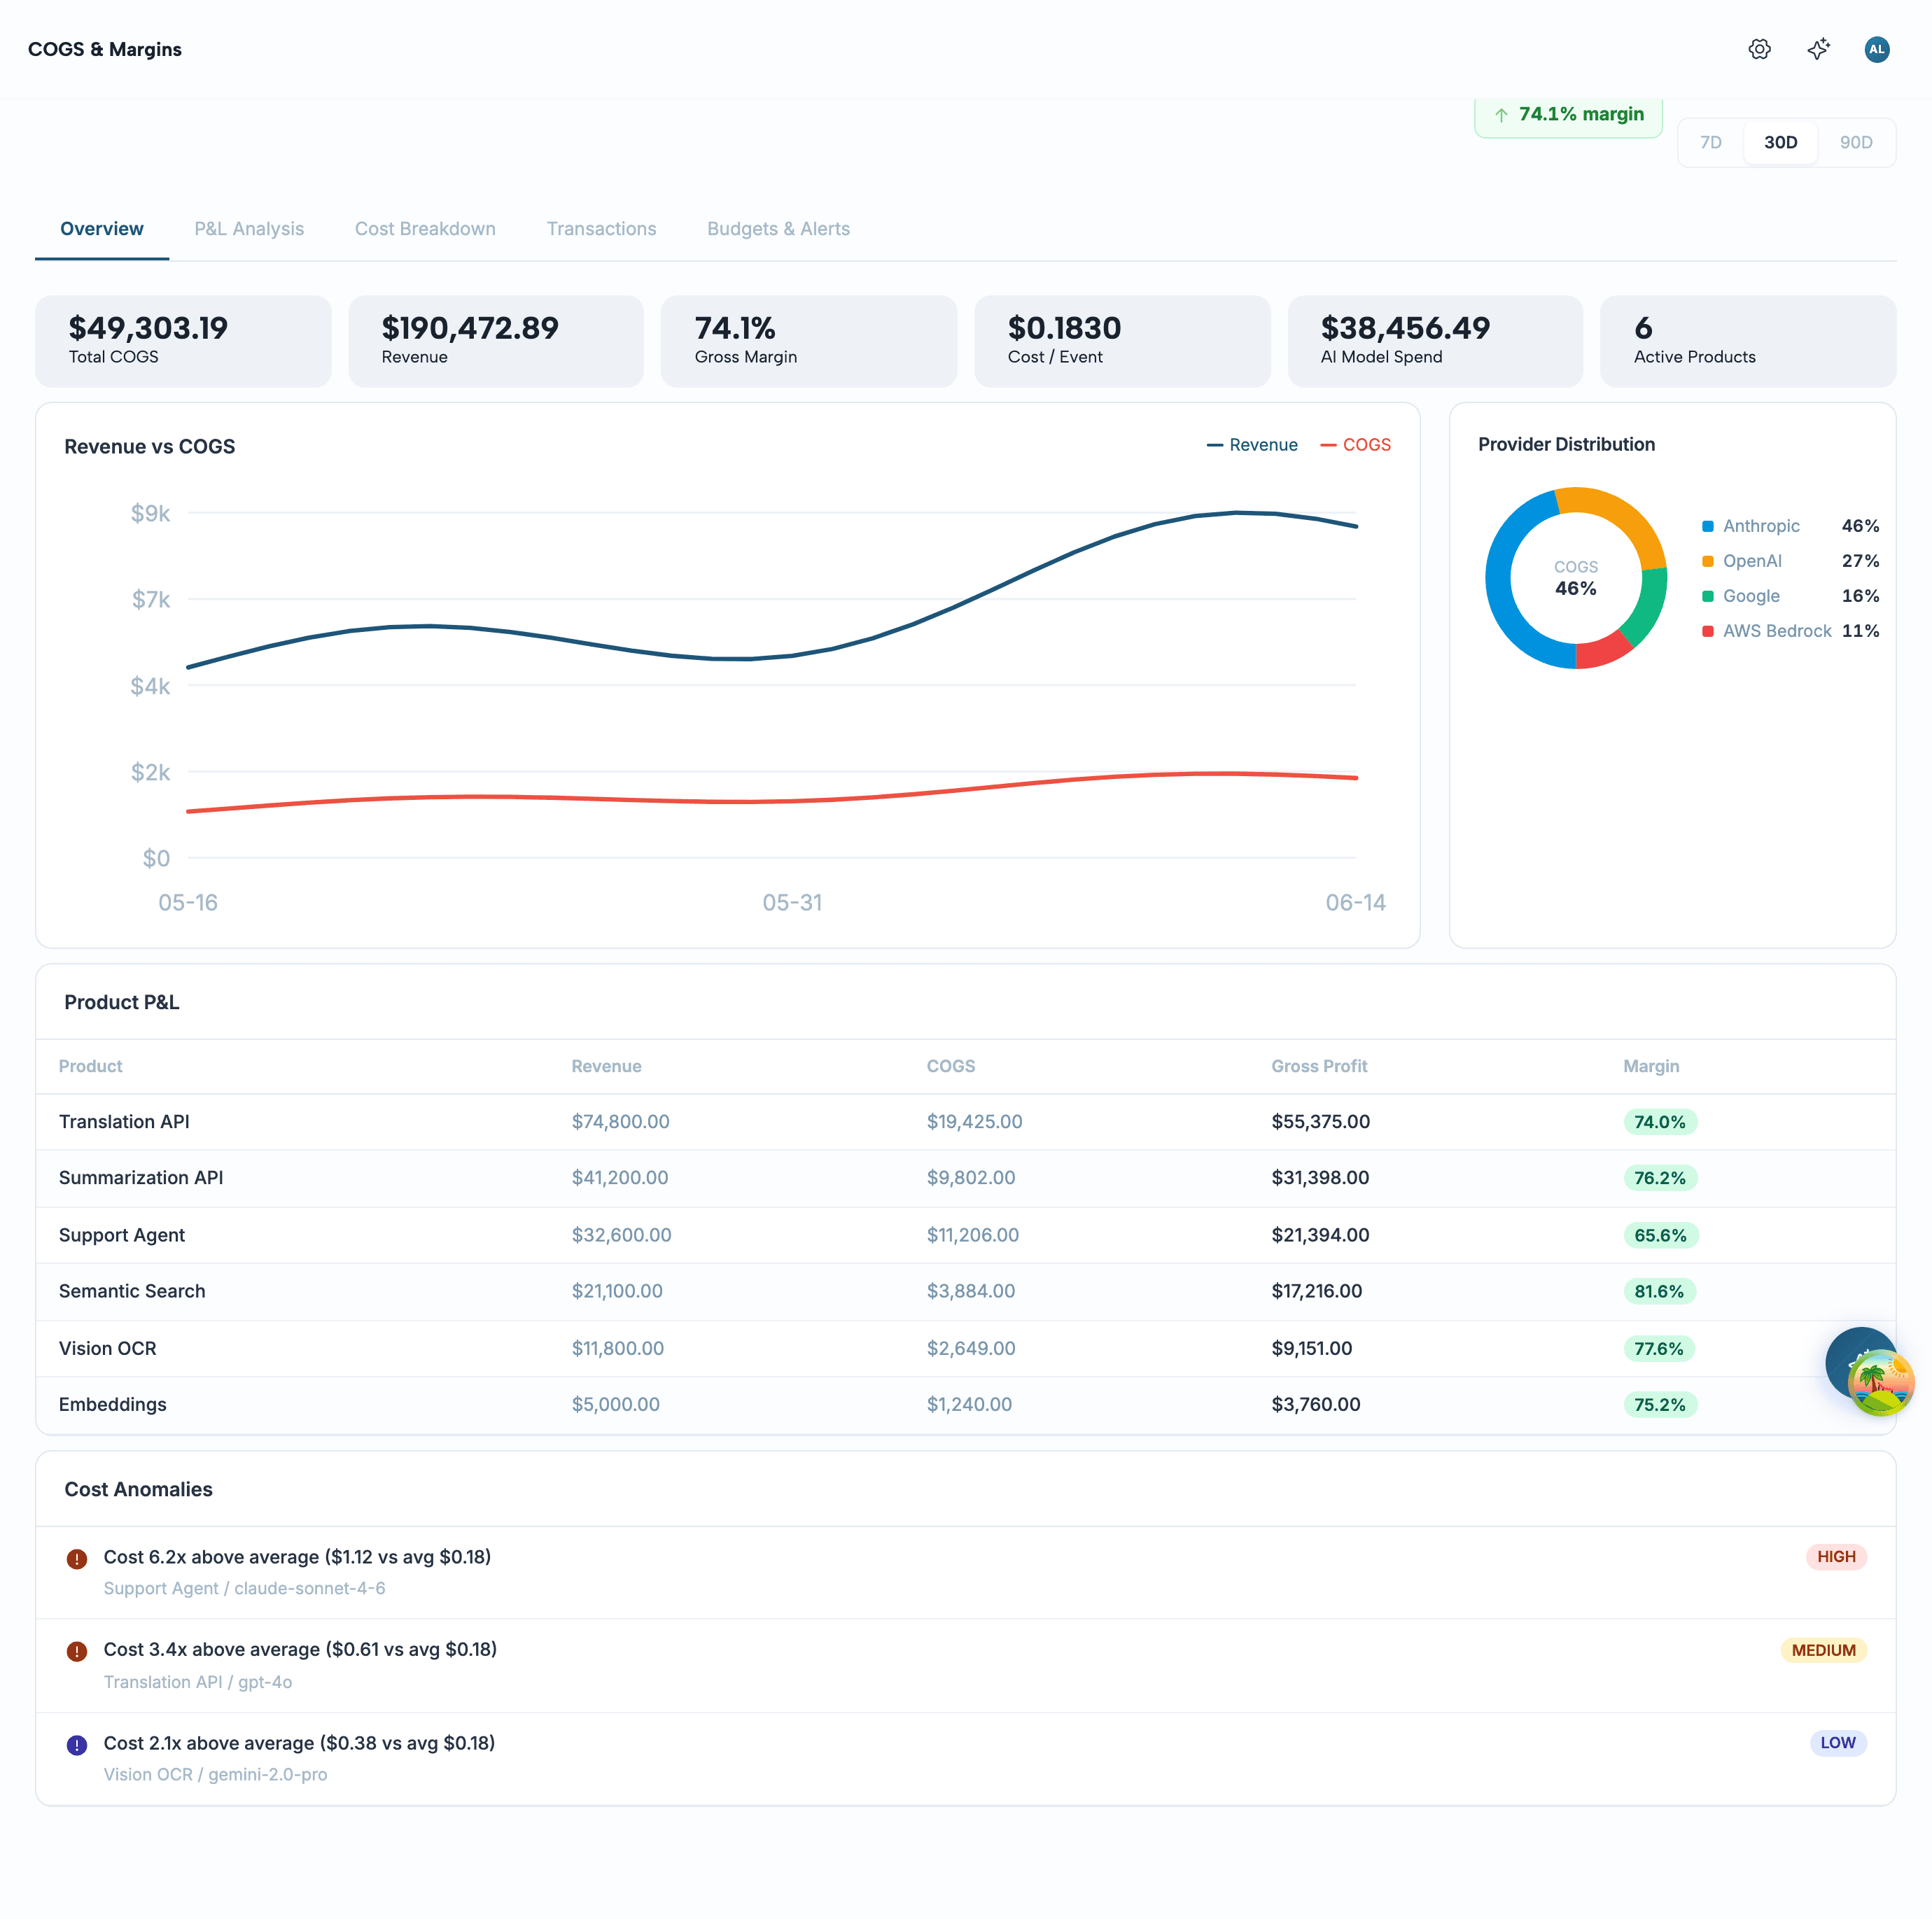Switch to the P&L Analysis tab

pos(249,229)
